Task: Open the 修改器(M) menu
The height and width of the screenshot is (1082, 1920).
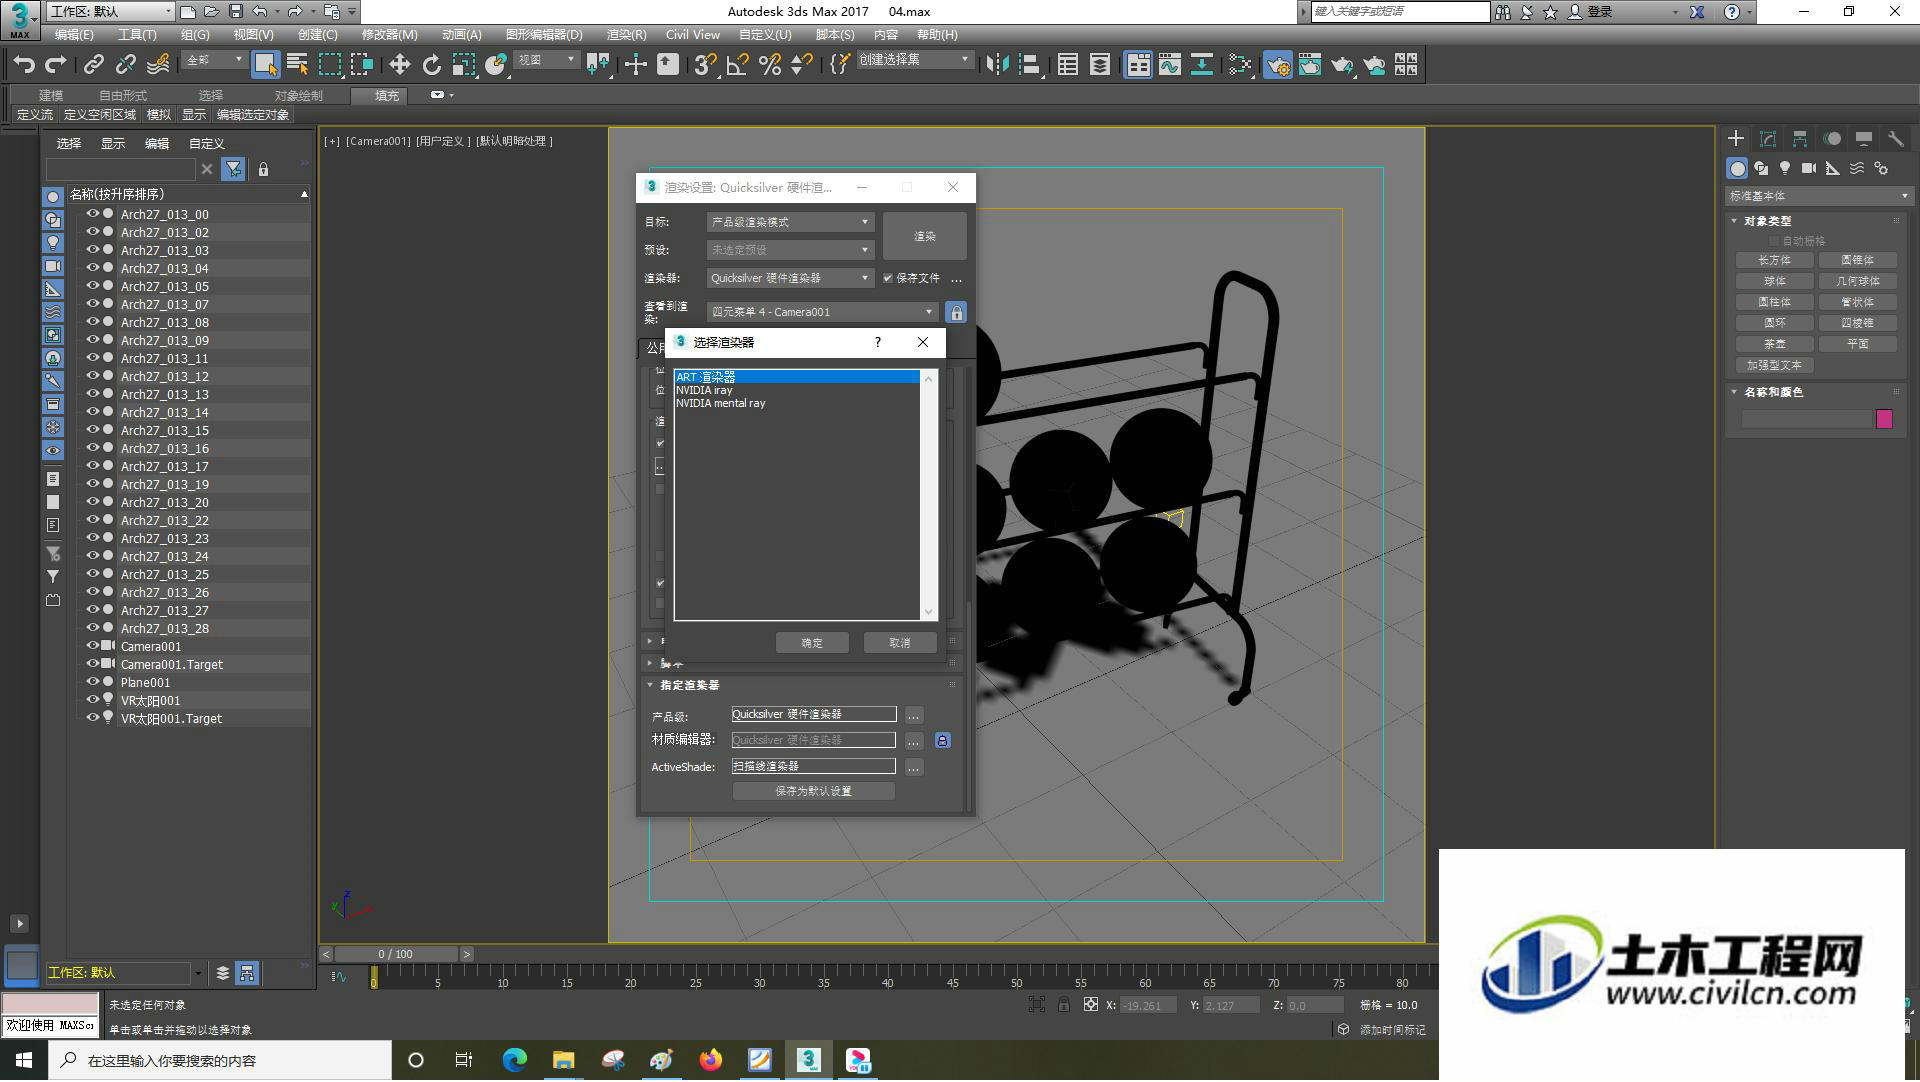Action: [389, 35]
